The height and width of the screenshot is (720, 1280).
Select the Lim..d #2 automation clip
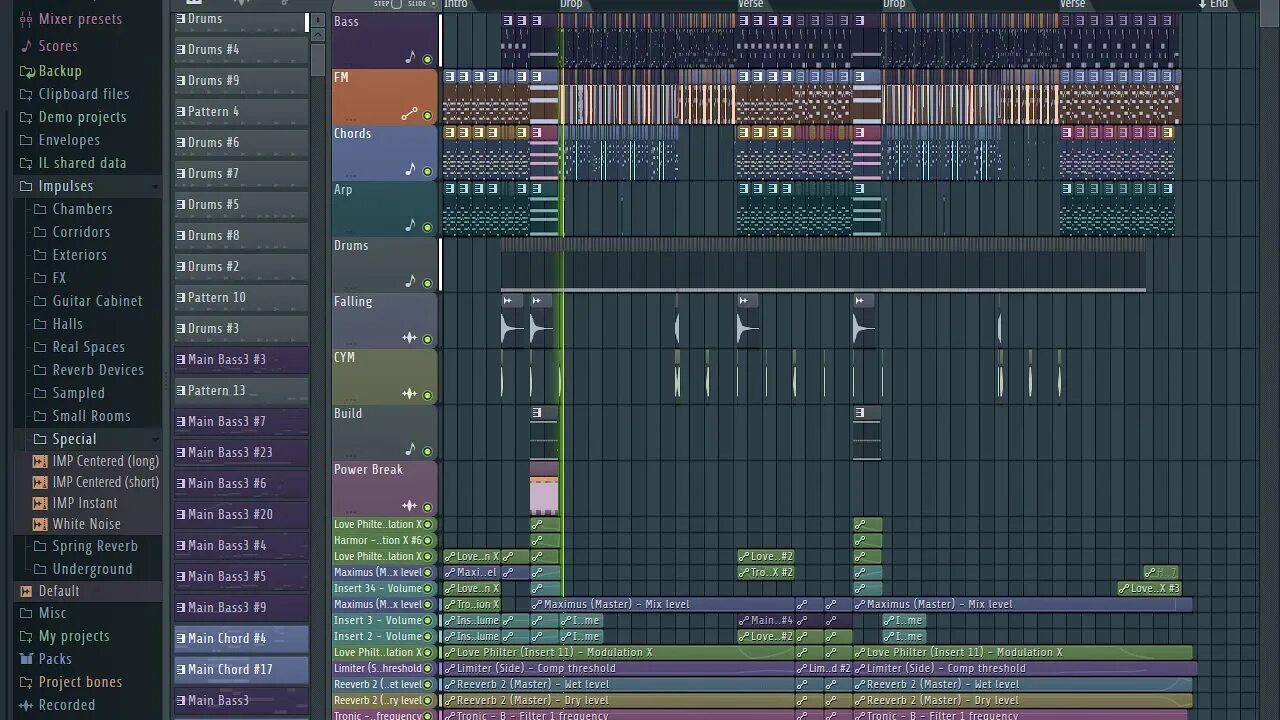824,668
